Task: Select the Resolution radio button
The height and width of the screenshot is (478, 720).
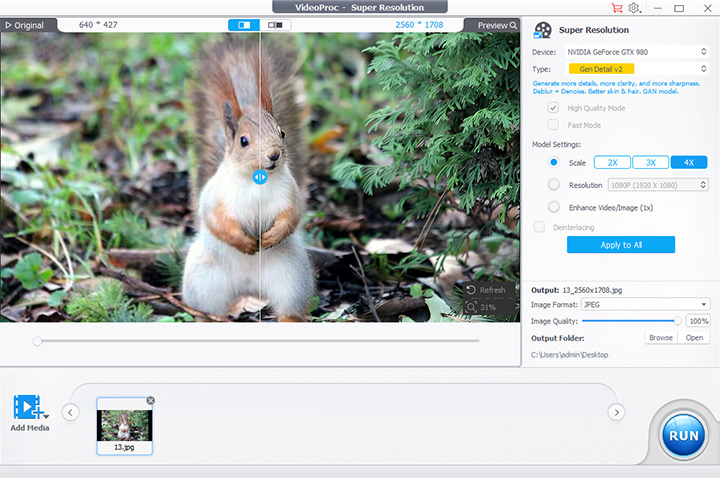Action: [554, 185]
